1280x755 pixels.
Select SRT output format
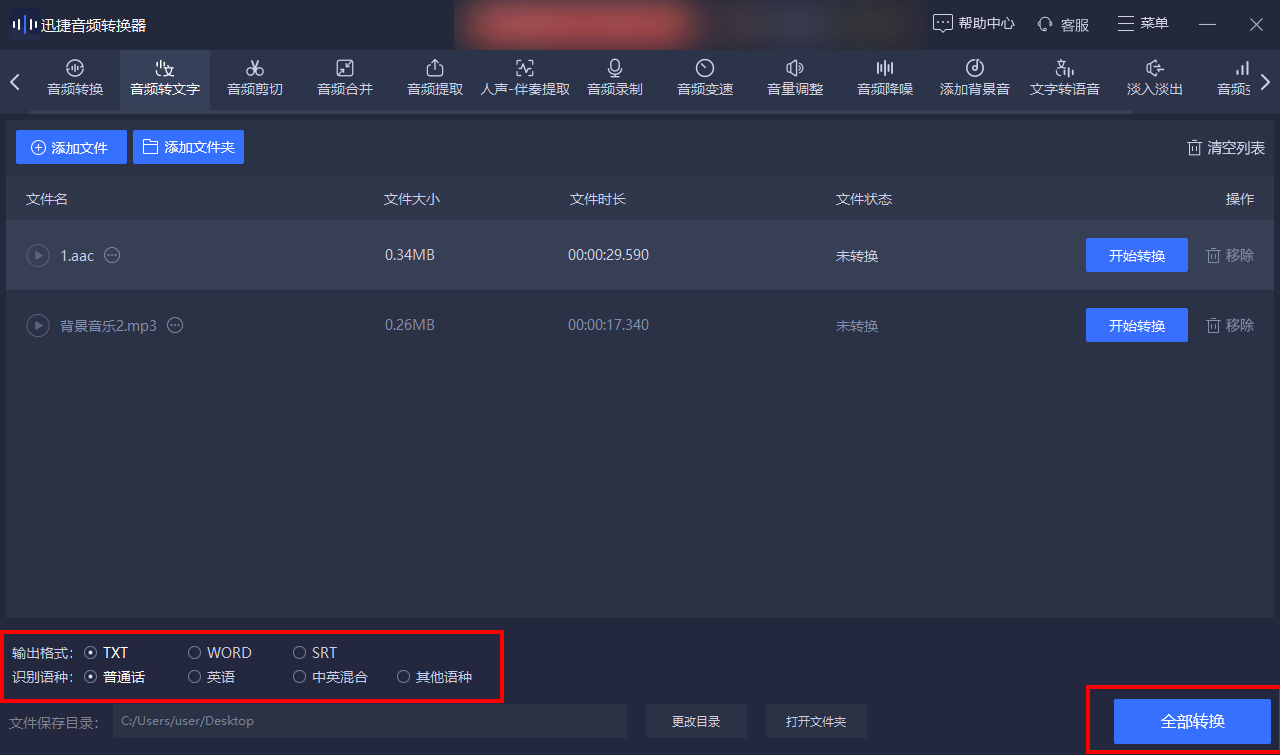pyautogui.click(x=315, y=653)
